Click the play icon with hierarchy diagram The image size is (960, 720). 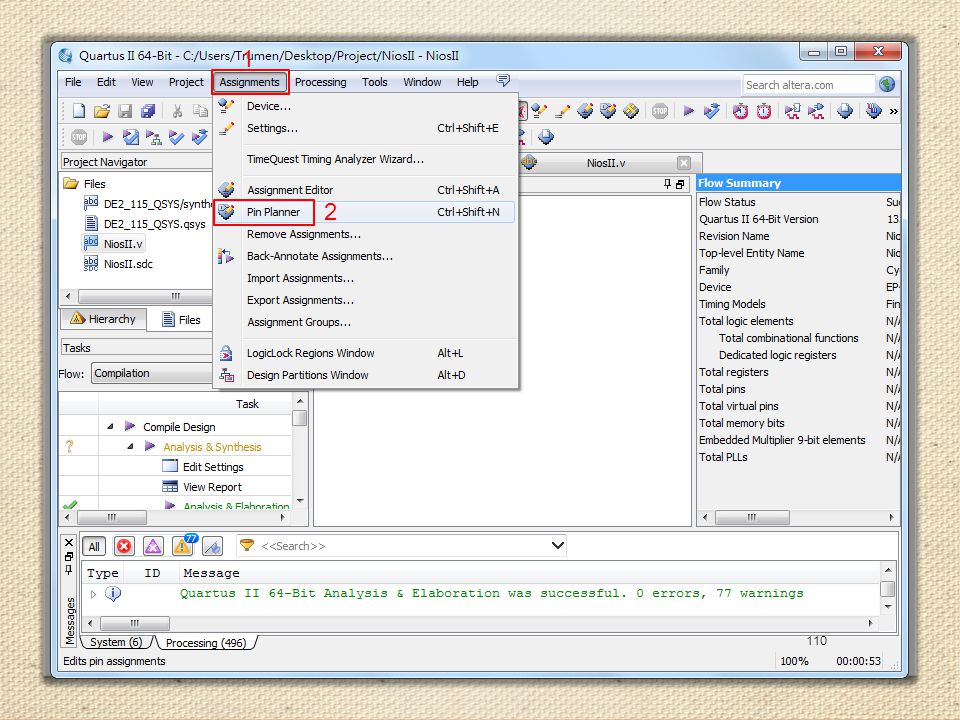(x=153, y=137)
